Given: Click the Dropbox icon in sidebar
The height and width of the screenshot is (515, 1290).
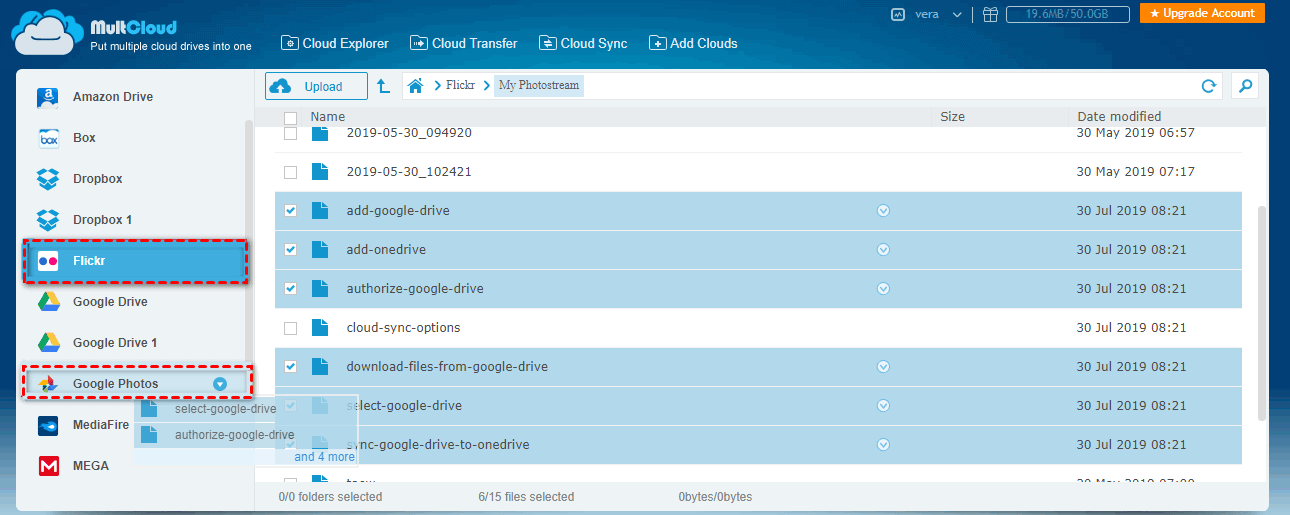Looking at the screenshot, I should point(49,179).
